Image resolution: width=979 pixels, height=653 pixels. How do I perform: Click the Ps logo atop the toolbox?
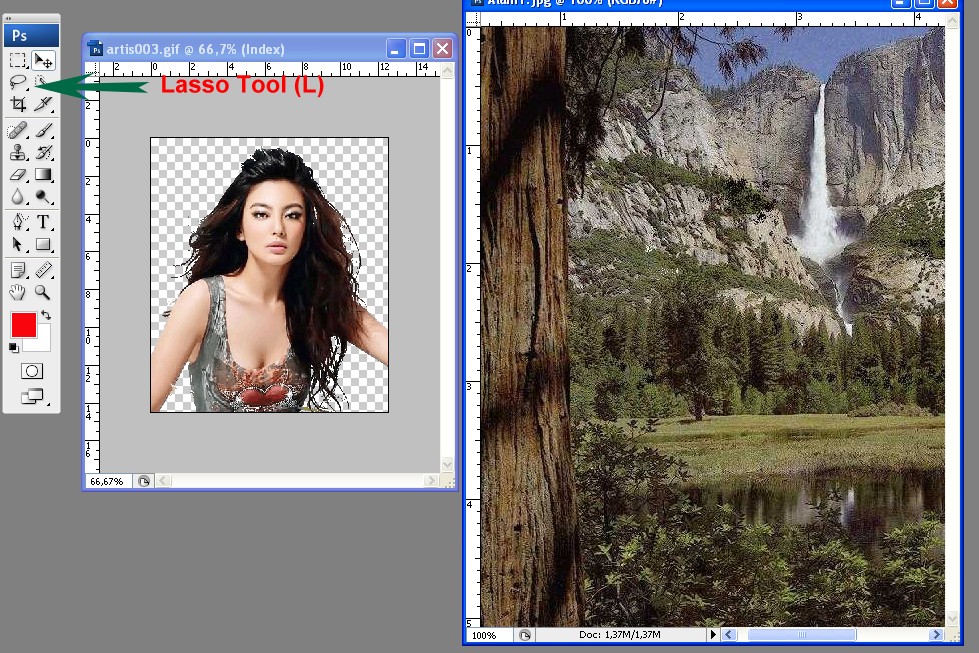pos(31,36)
